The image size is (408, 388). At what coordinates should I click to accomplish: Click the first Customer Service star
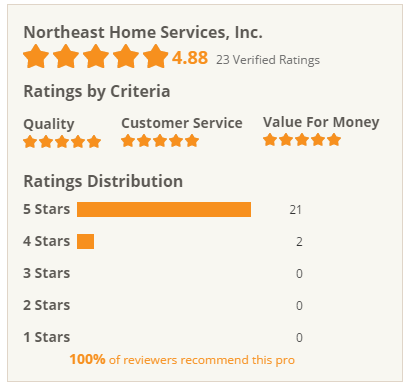pos(128,140)
